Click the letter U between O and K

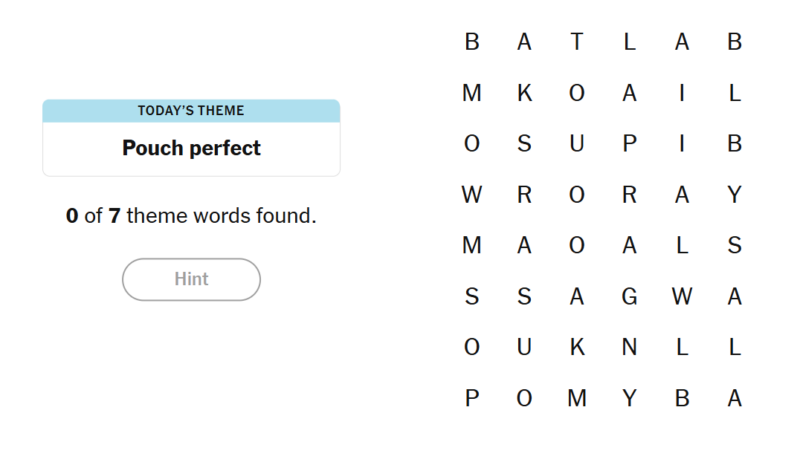coord(524,347)
